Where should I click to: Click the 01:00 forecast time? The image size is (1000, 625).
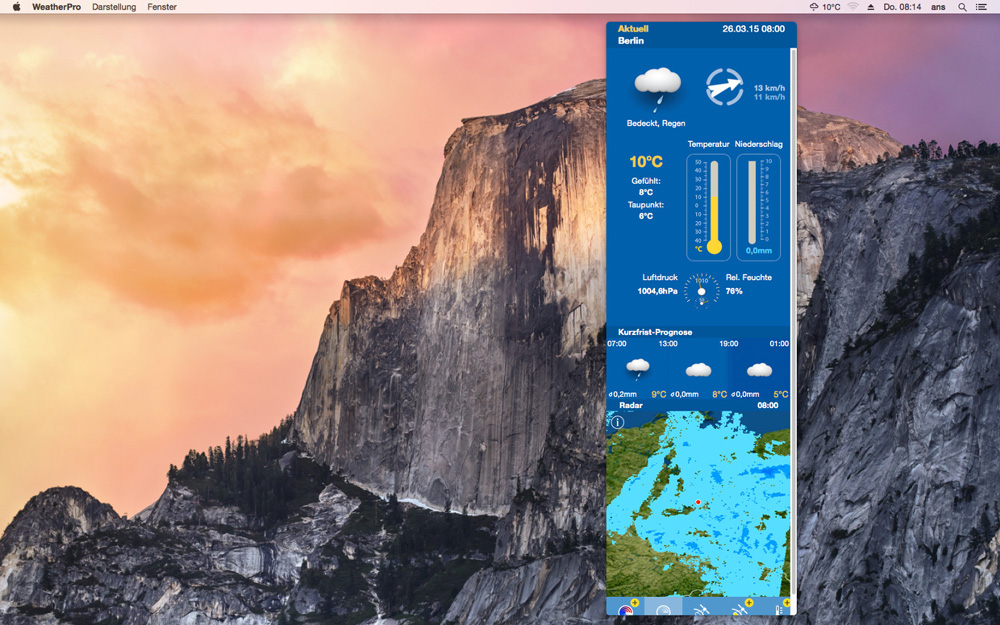(x=779, y=344)
